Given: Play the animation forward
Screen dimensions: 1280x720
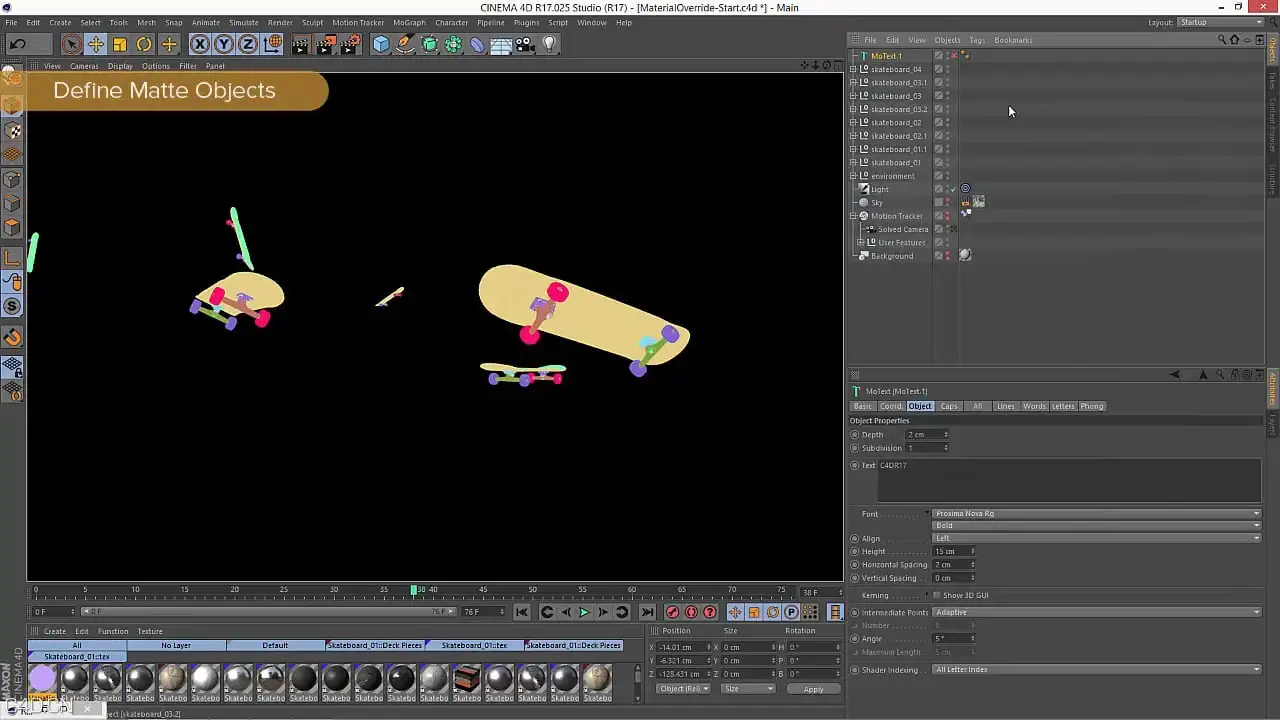Looking at the screenshot, I should pos(585,612).
